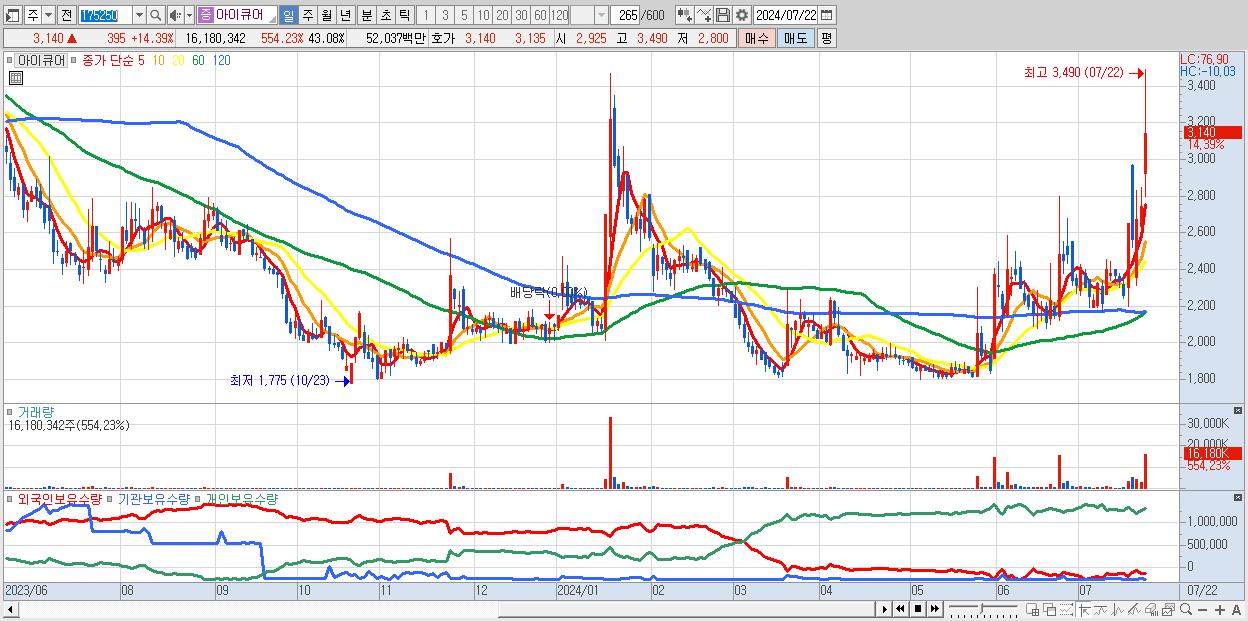Switch to the tick 틱 chart period
Viewport: 1248px width, 621px height.
click(x=404, y=15)
